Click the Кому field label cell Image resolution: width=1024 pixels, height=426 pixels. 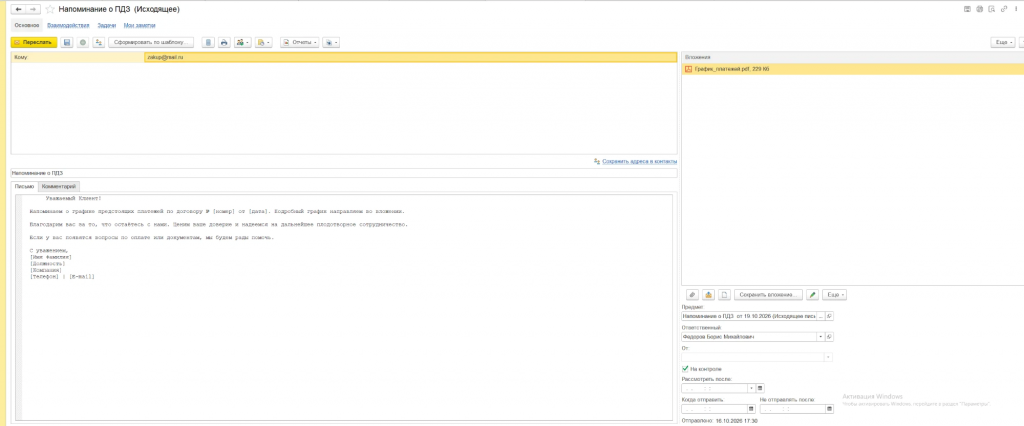point(77,58)
